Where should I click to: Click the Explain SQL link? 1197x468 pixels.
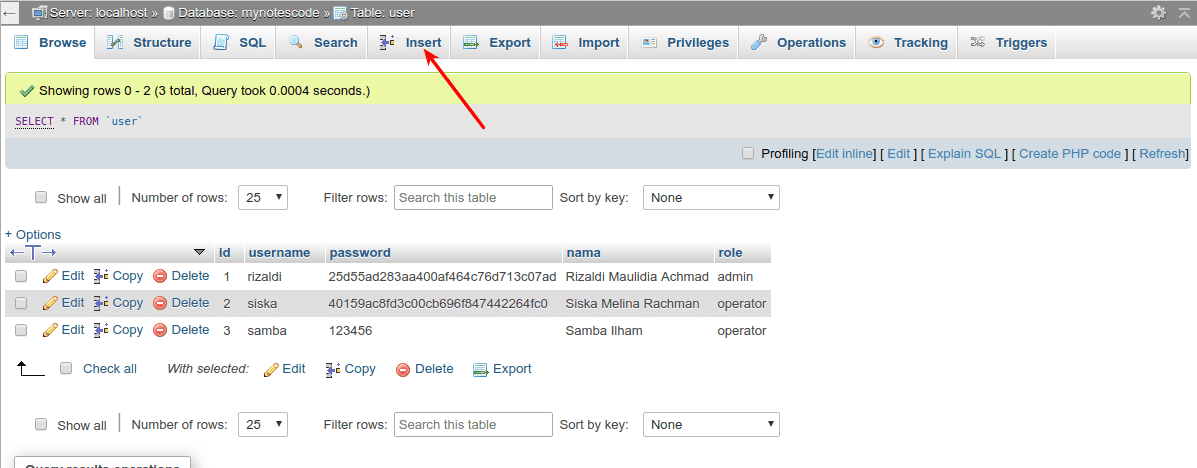point(965,153)
